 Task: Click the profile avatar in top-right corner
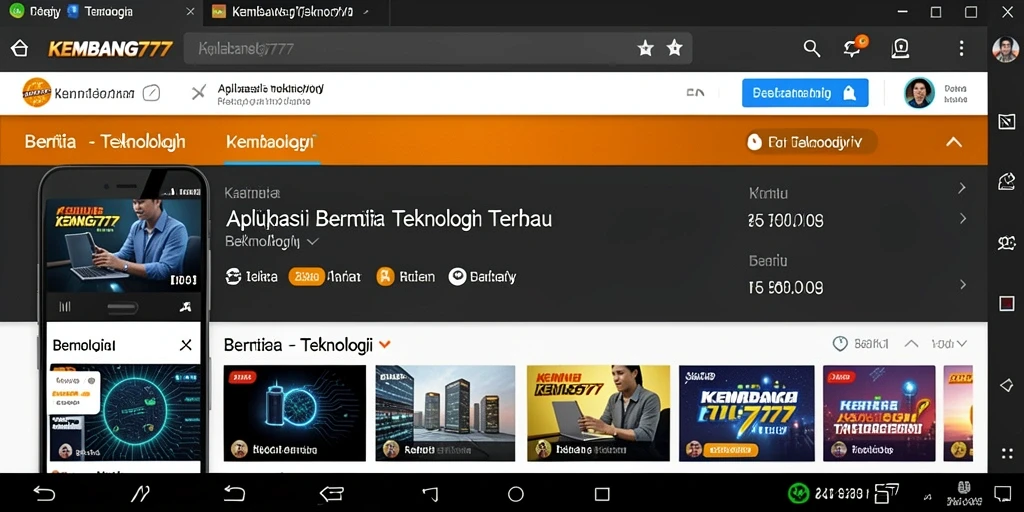(1005, 49)
